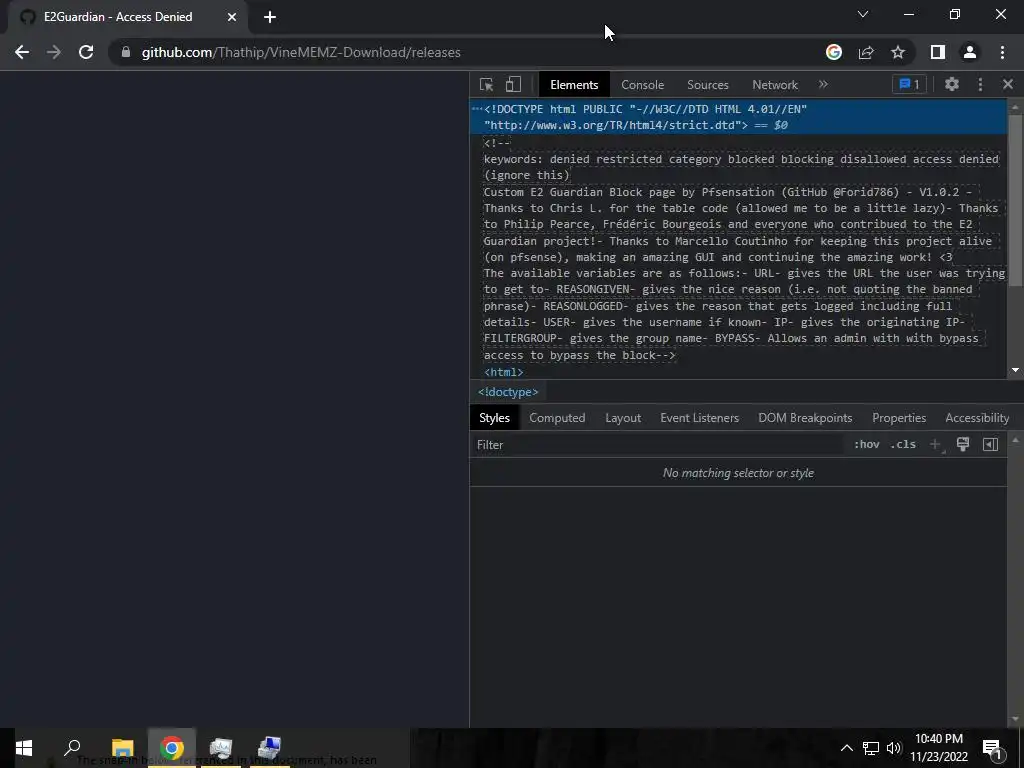
Task: Click the ellipsis beside the DOCTYPE line
Action: [x=476, y=109]
